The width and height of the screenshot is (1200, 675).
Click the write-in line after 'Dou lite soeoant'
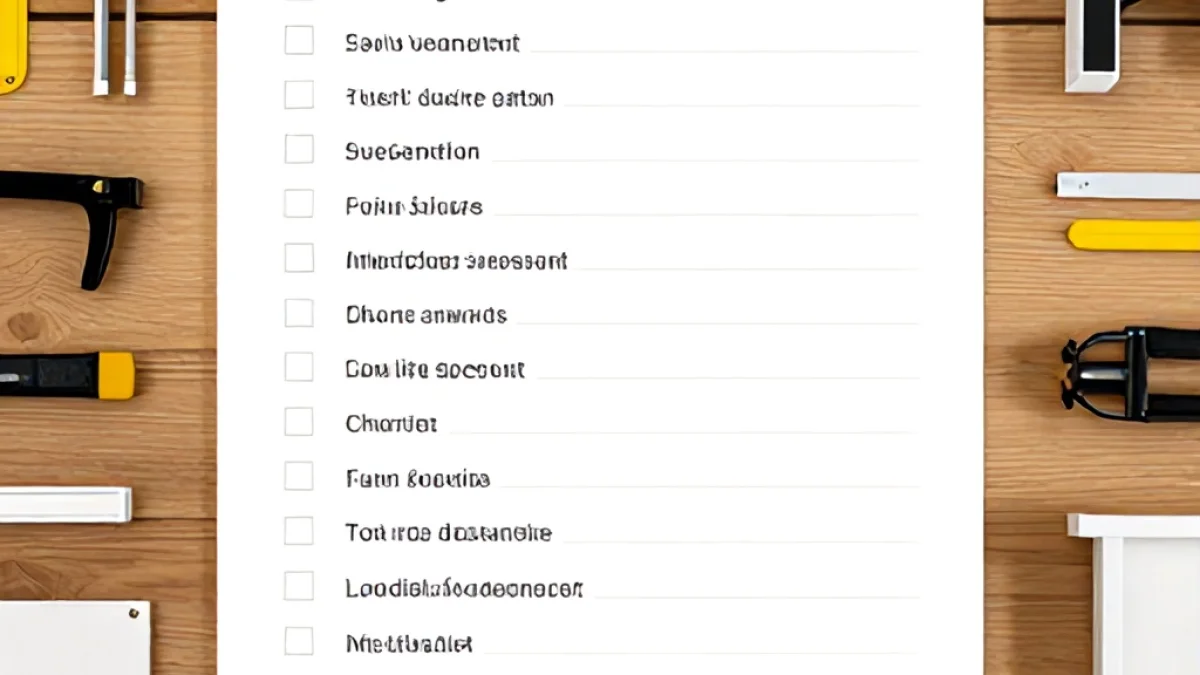tap(727, 378)
